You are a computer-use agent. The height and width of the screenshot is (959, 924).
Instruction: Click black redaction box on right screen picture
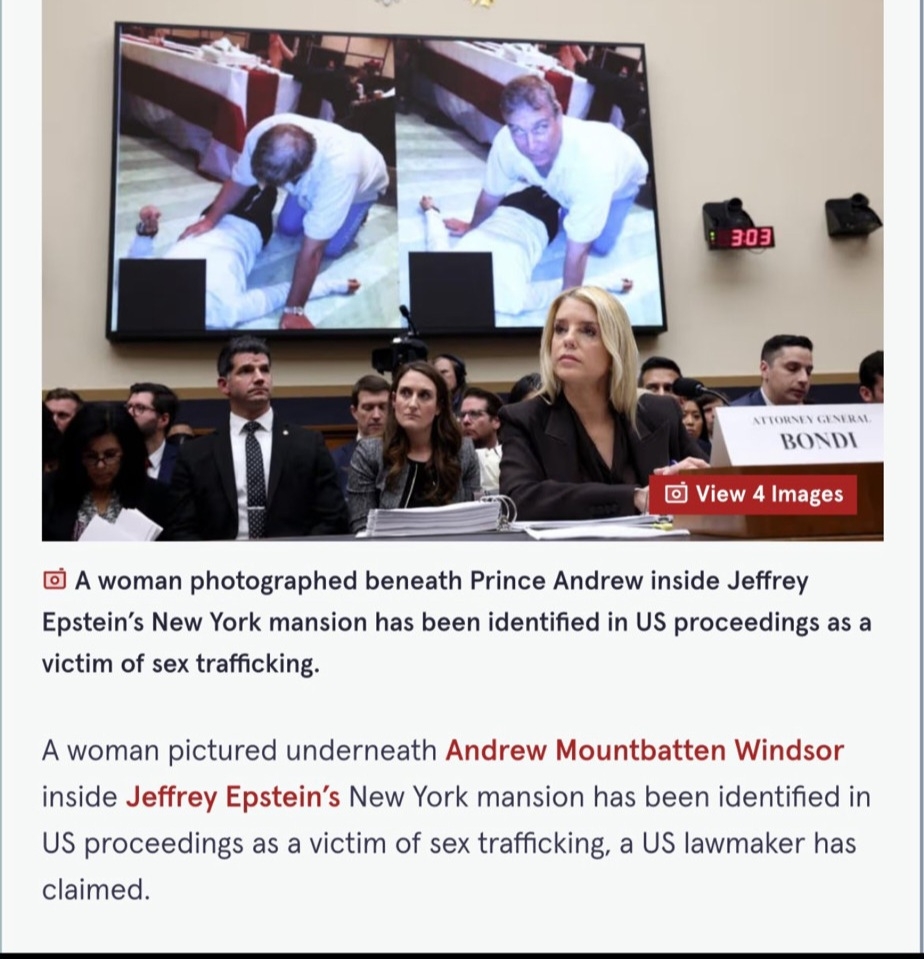(451, 292)
